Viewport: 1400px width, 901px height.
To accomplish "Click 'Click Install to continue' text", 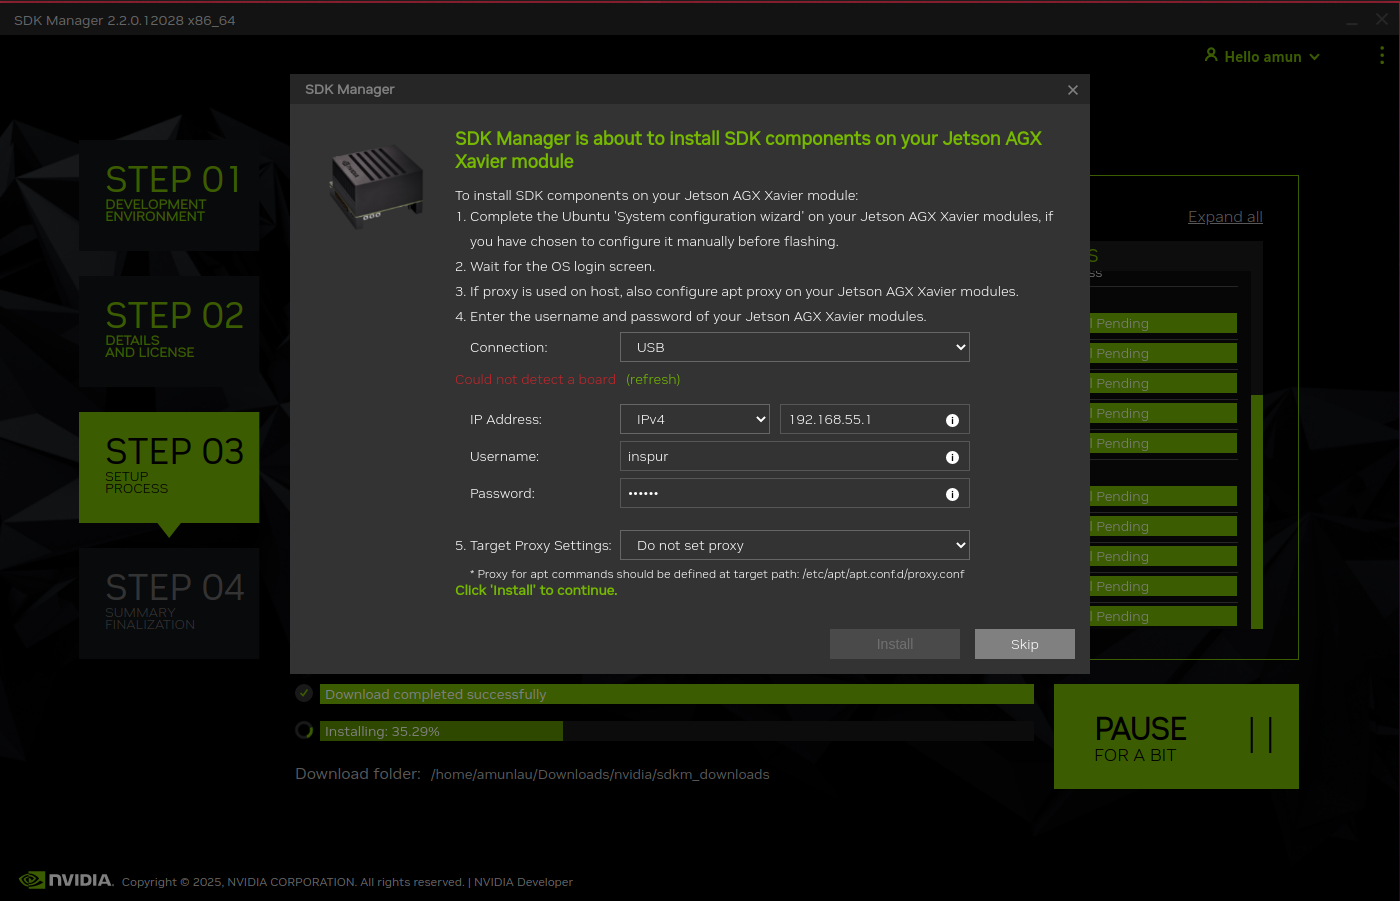I will (x=536, y=590).
